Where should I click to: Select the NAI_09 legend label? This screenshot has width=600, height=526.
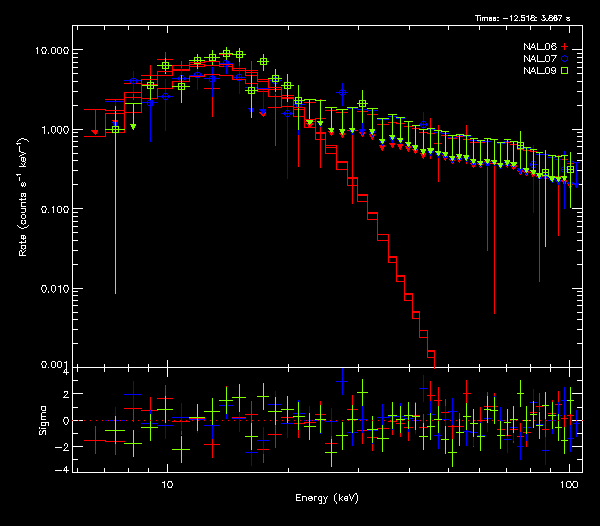tap(540, 72)
